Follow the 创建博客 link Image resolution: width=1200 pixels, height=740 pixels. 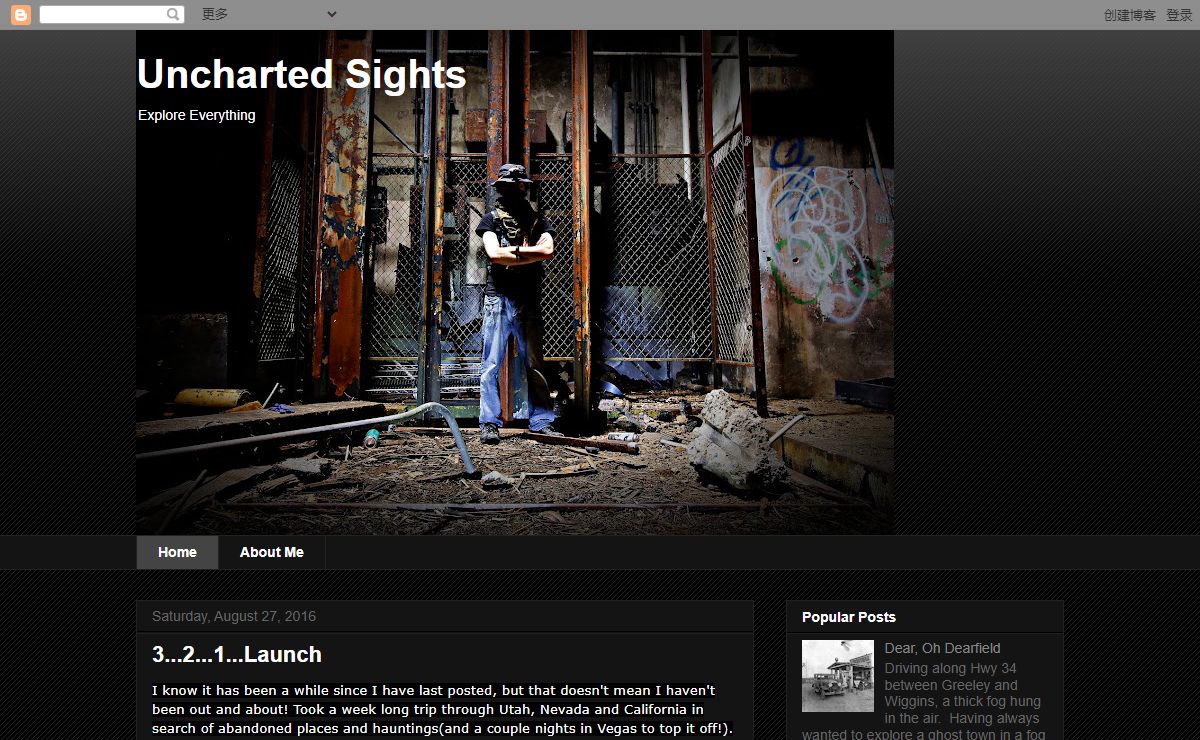pyautogui.click(x=1130, y=15)
